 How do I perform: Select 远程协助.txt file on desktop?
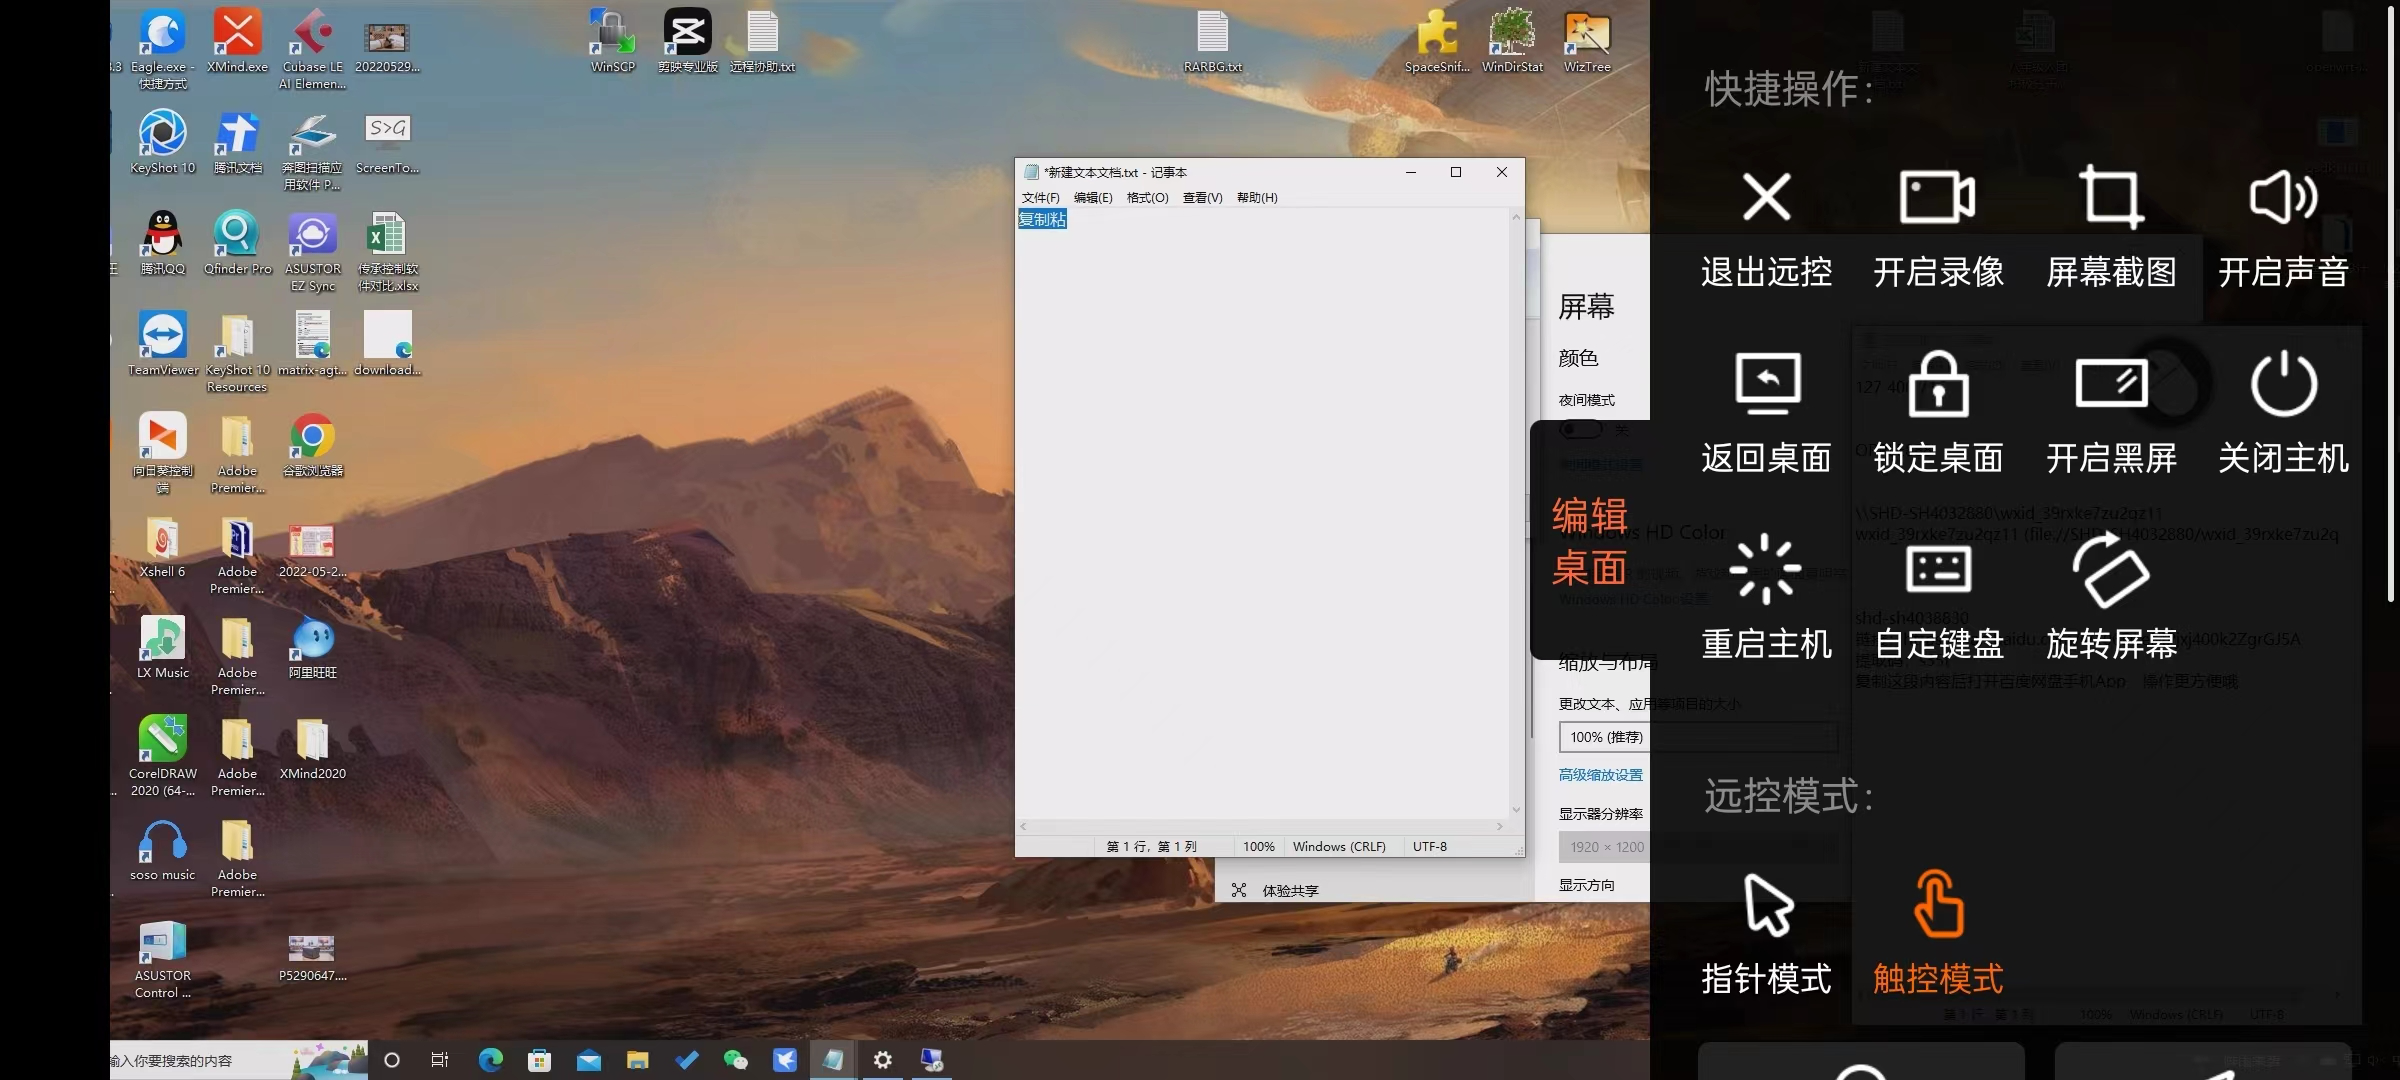point(763,41)
